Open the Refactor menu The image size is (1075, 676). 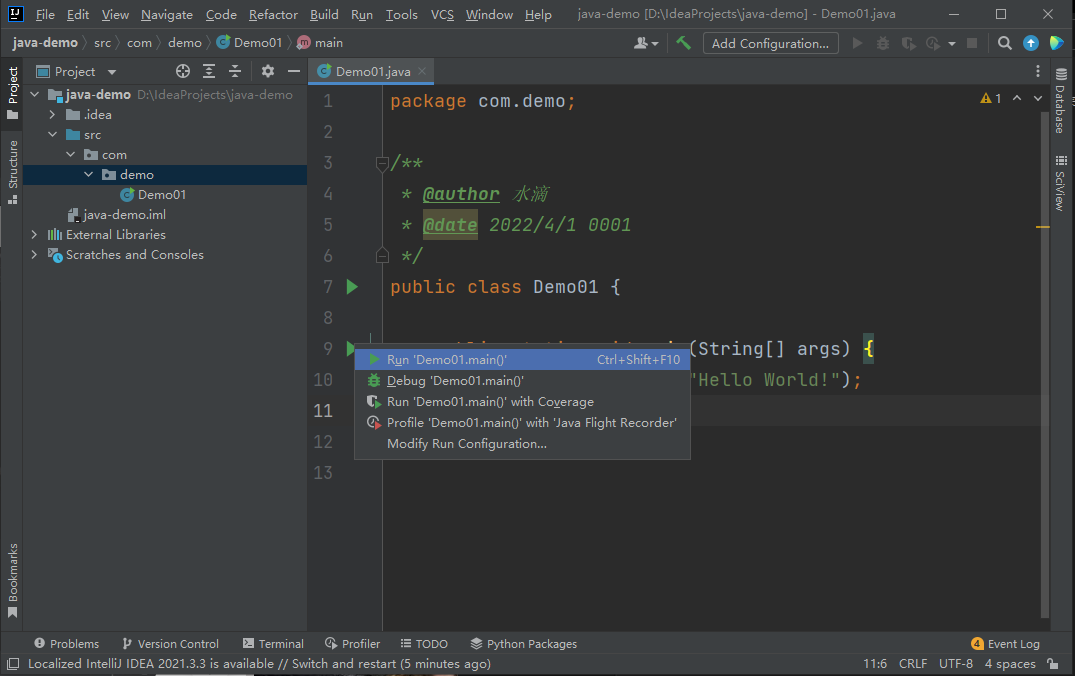(273, 14)
